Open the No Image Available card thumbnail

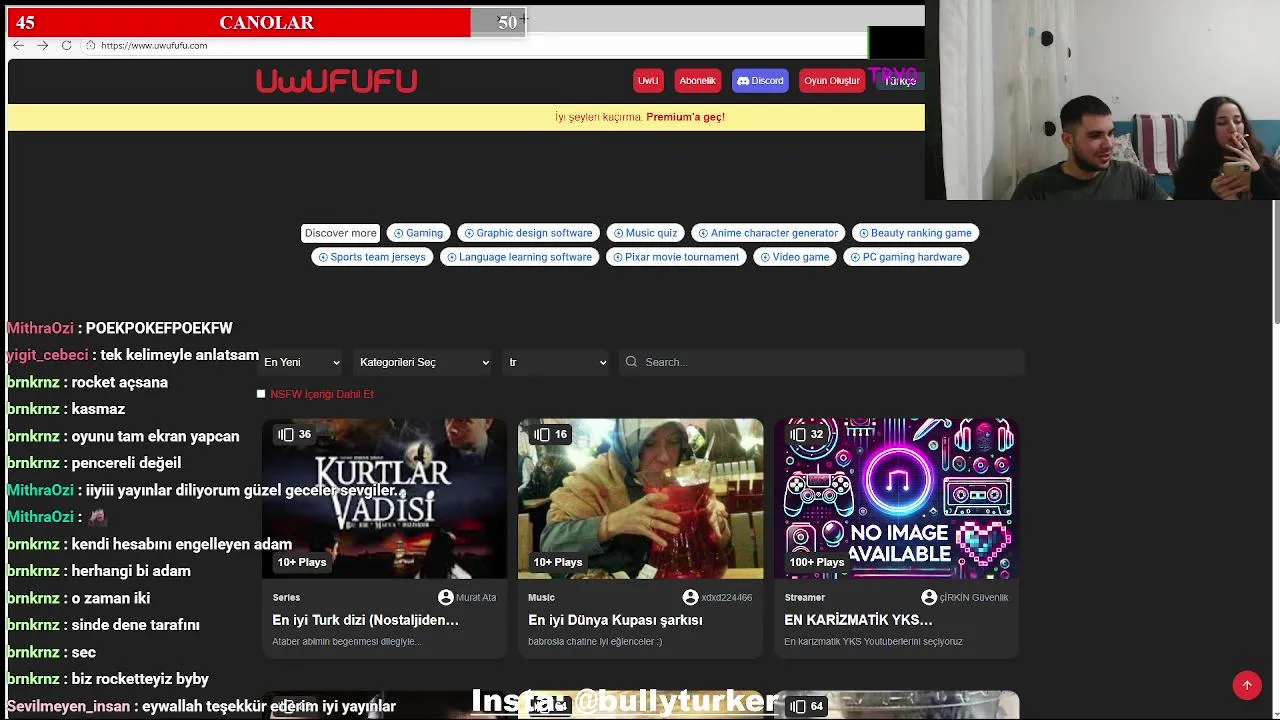[x=897, y=498]
